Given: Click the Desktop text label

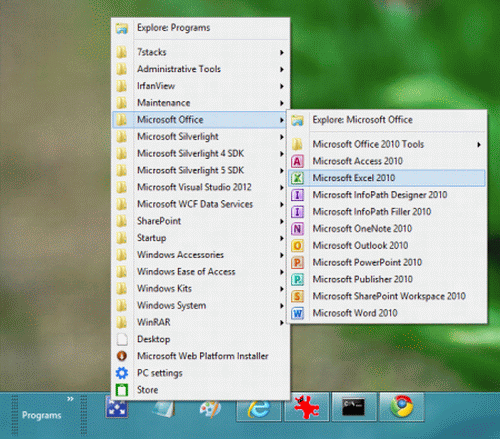Looking at the screenshot, I should point(154,340).
